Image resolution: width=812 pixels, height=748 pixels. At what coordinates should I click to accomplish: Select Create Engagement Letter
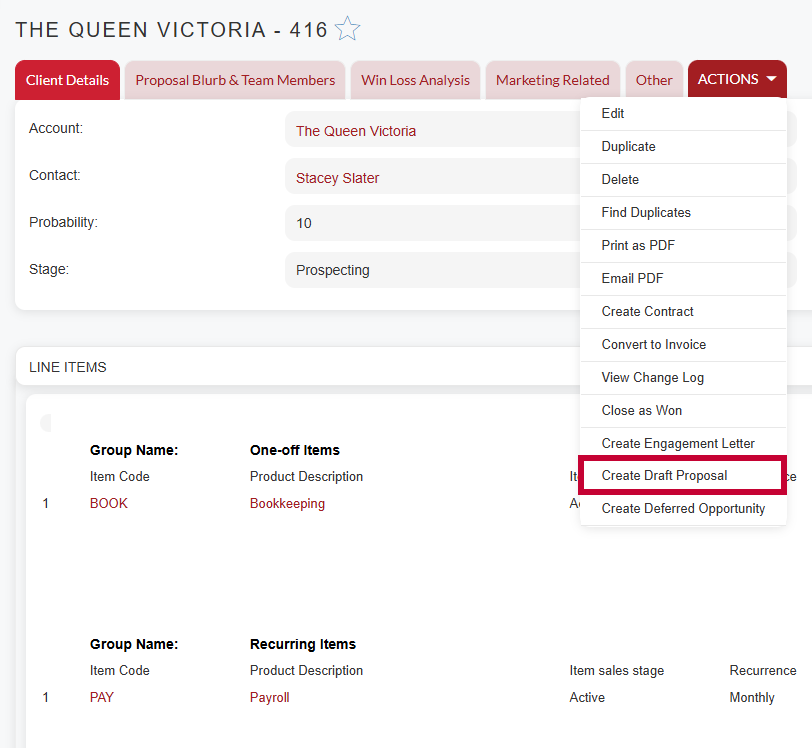point(683,443)
